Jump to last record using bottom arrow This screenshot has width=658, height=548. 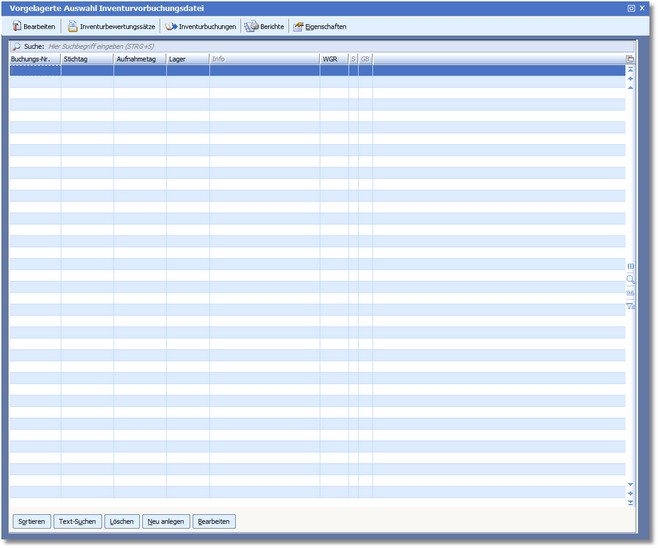630,502
